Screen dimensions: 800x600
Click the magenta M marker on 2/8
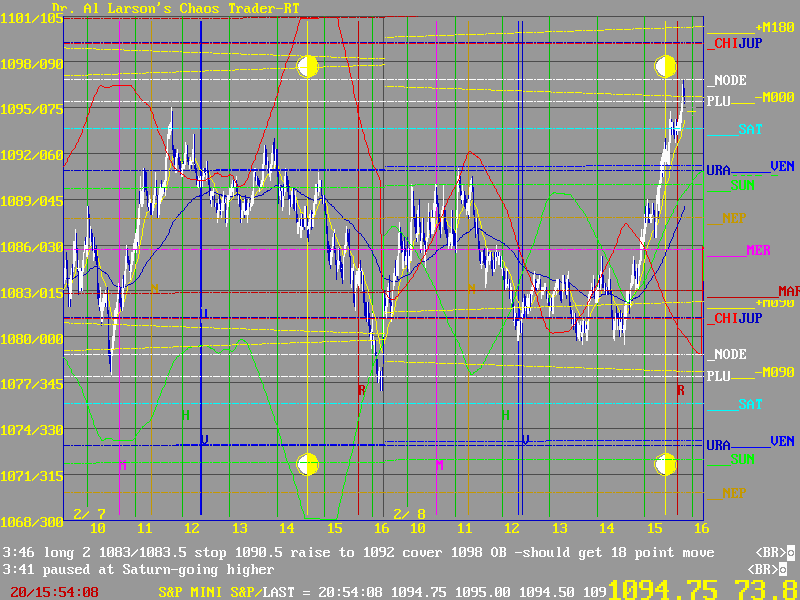438,465
